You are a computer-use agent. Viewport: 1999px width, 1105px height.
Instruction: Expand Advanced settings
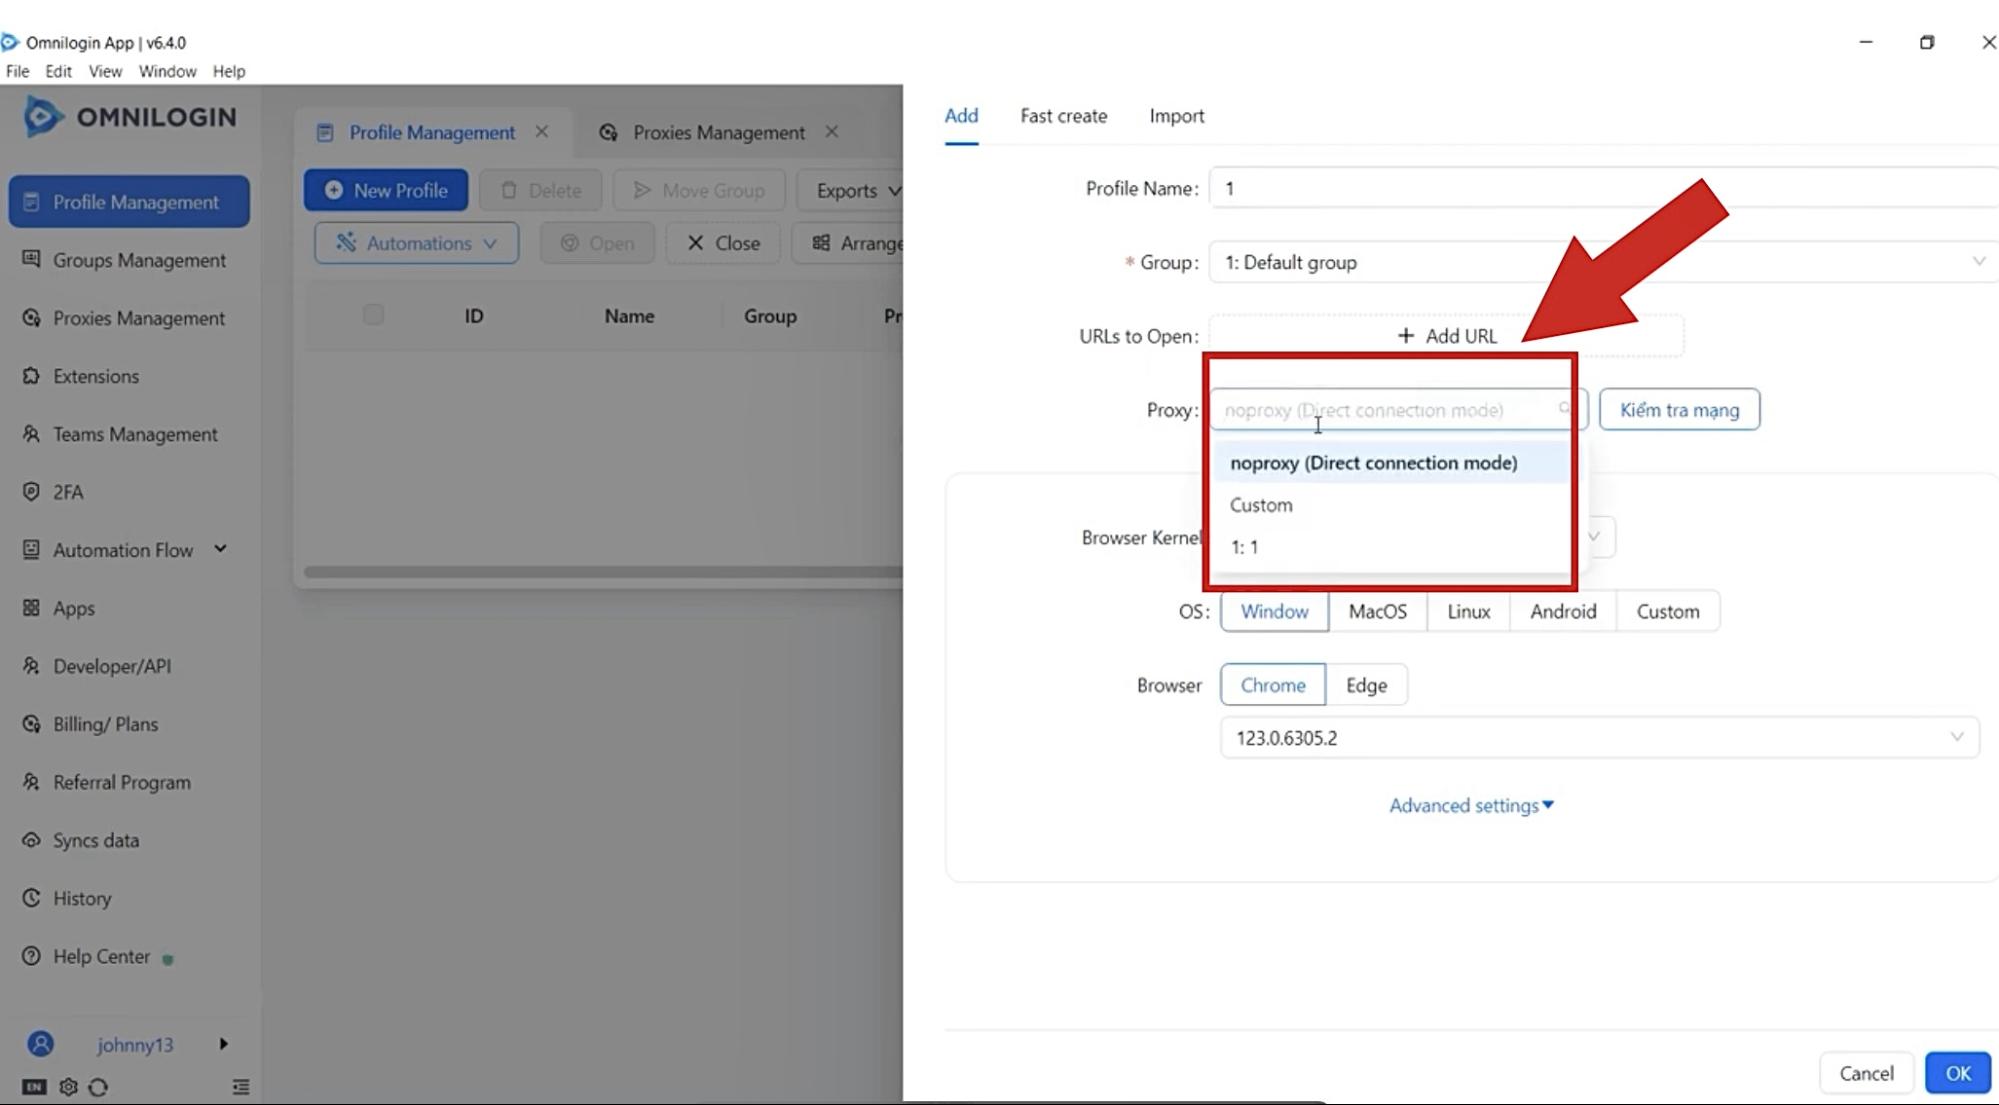[1471, 806]
